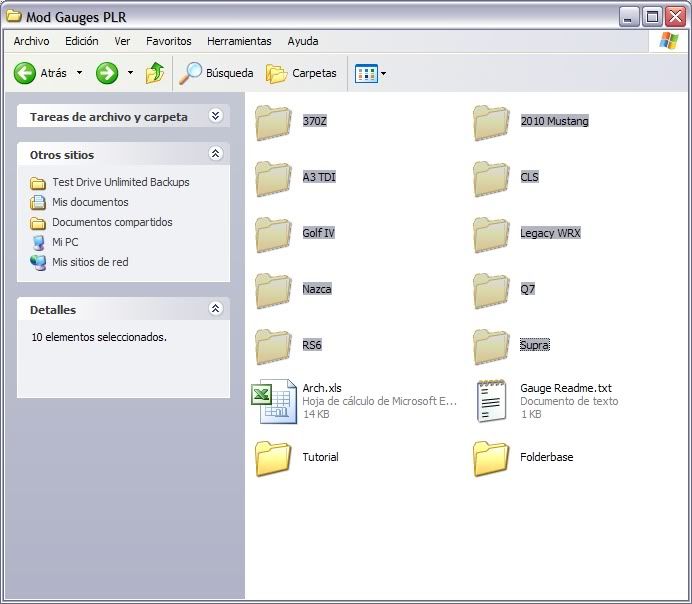Open Mis documentos link
This screenshot has height=604, width=692.
click(x=90, y=202)
